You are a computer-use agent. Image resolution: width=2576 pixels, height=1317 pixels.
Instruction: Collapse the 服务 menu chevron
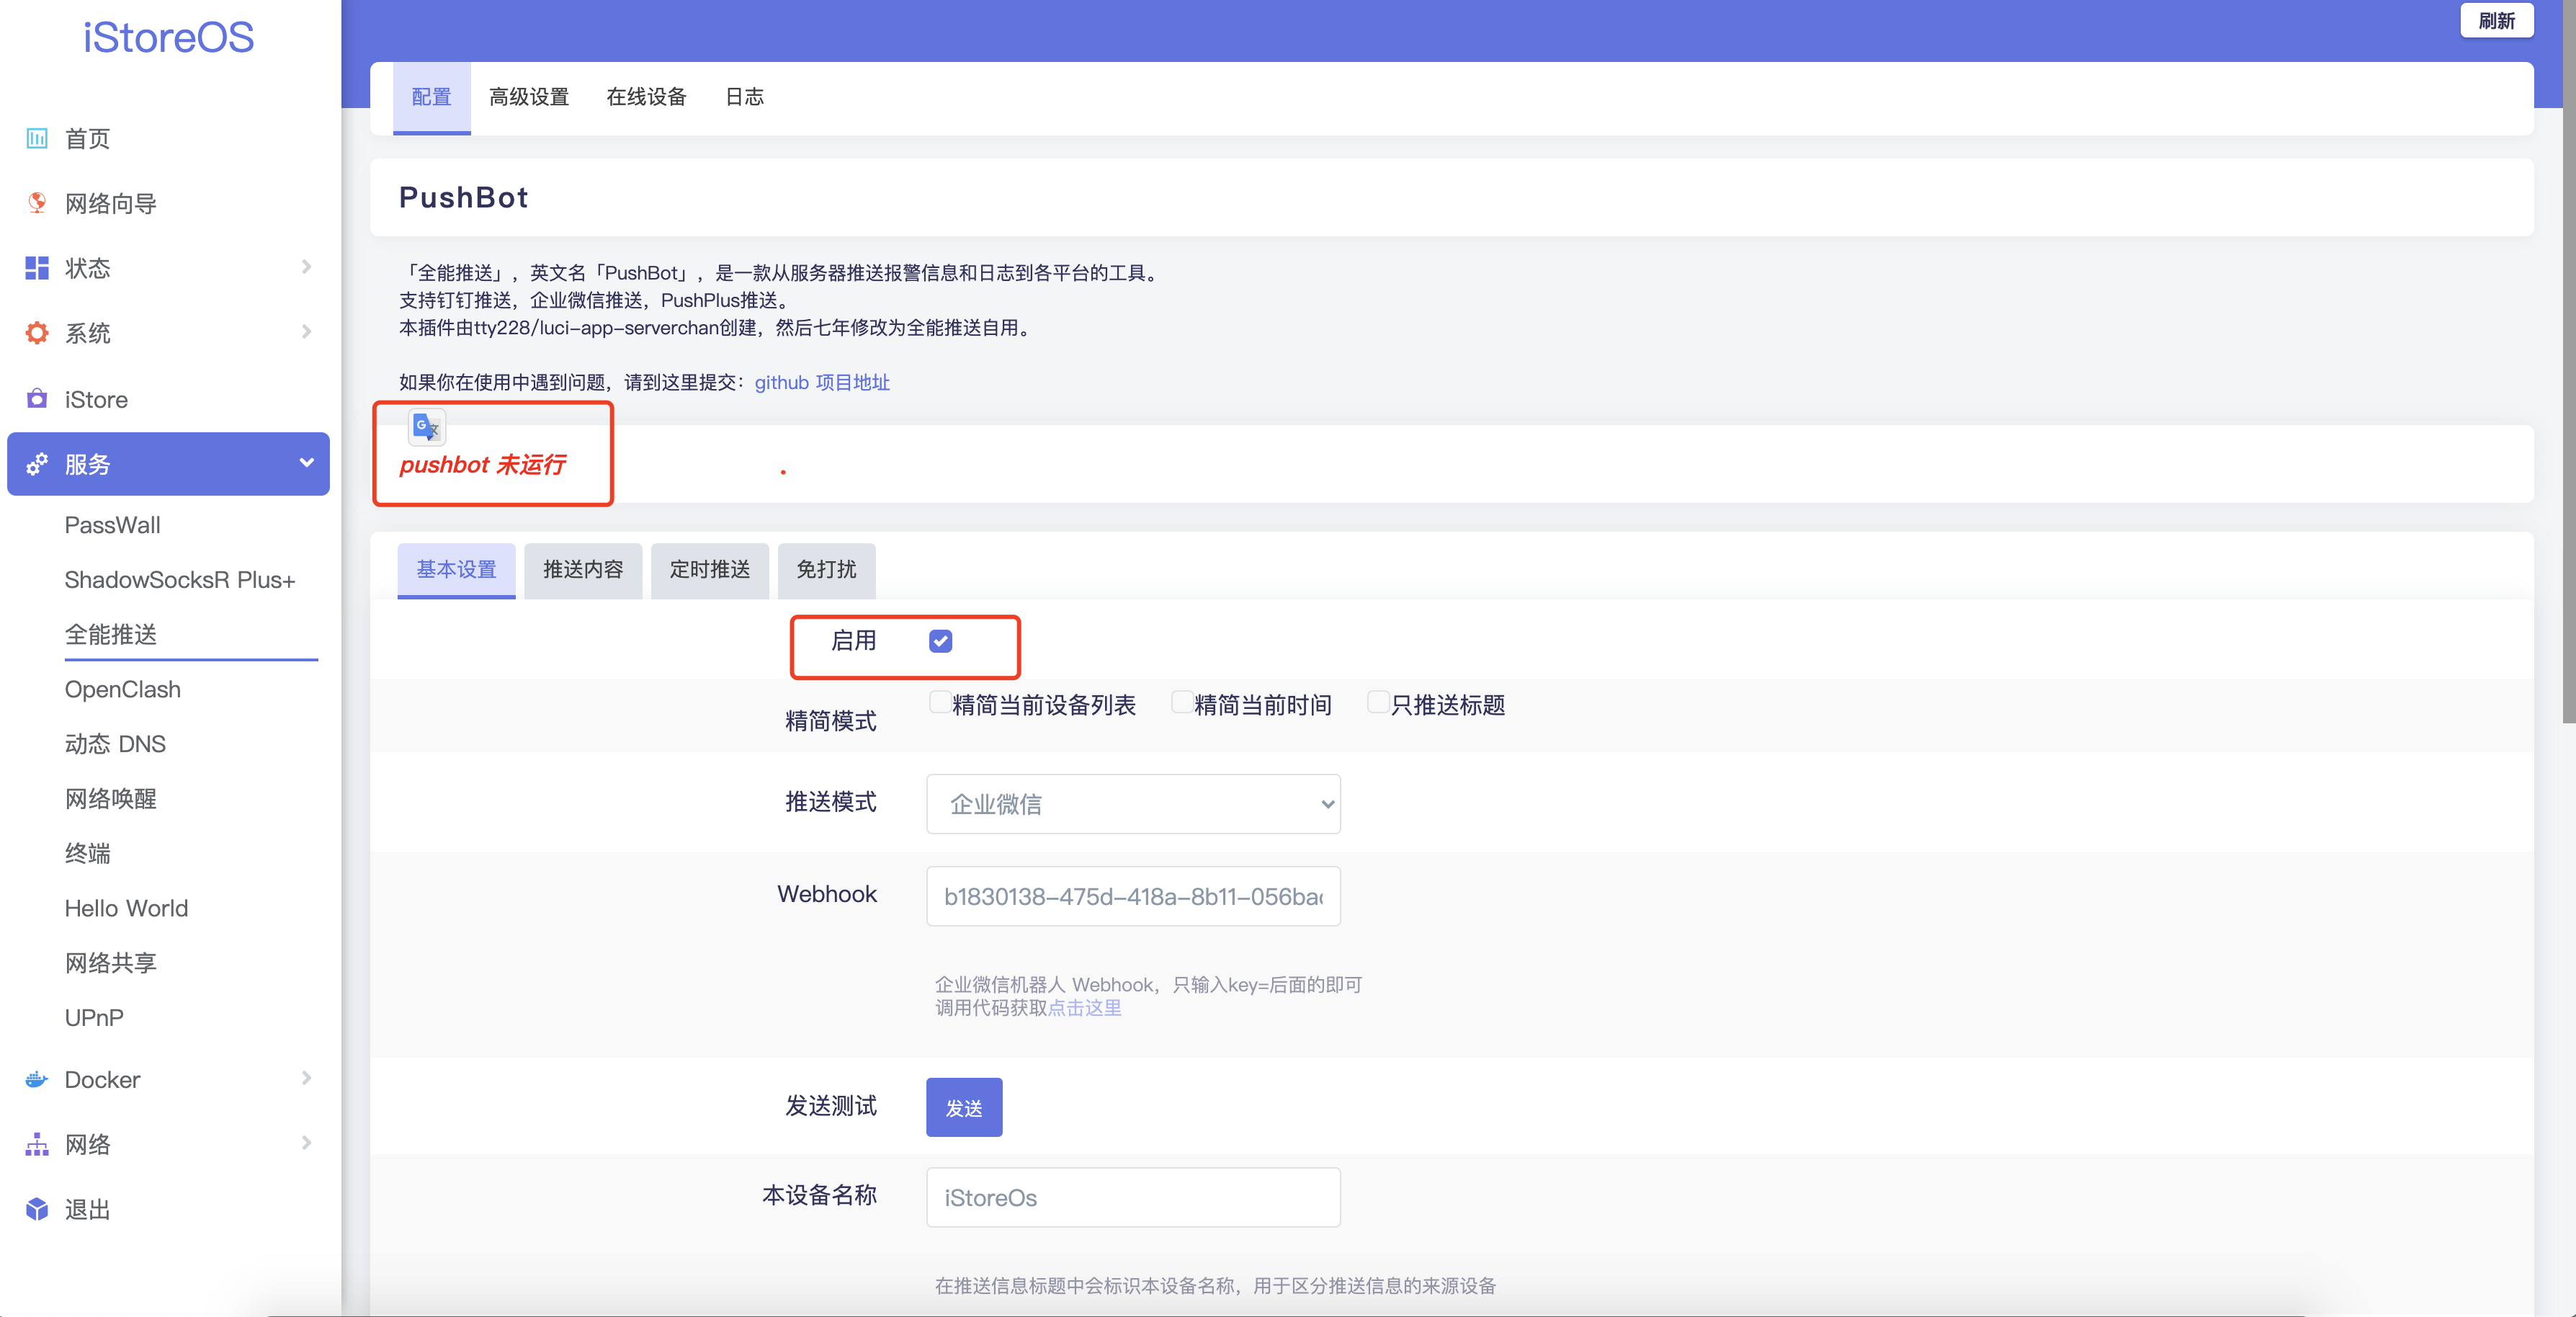[x=306, y=463]
